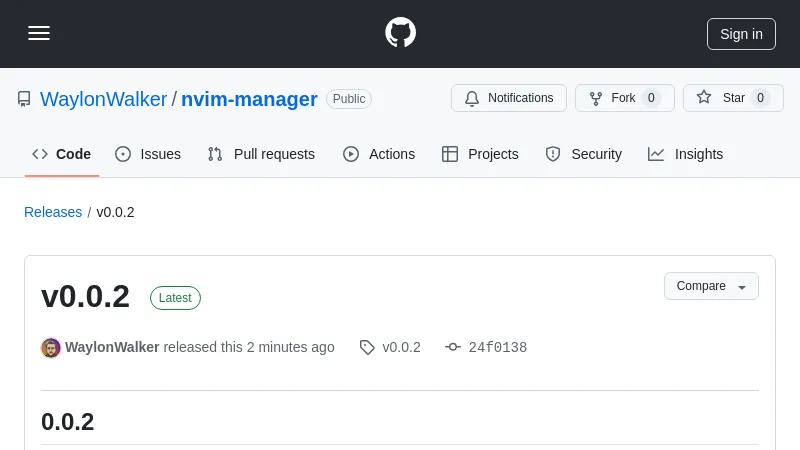Select the Projects tab
The width and height of the screenshot is (800, 450).
[x=480, y=154]
